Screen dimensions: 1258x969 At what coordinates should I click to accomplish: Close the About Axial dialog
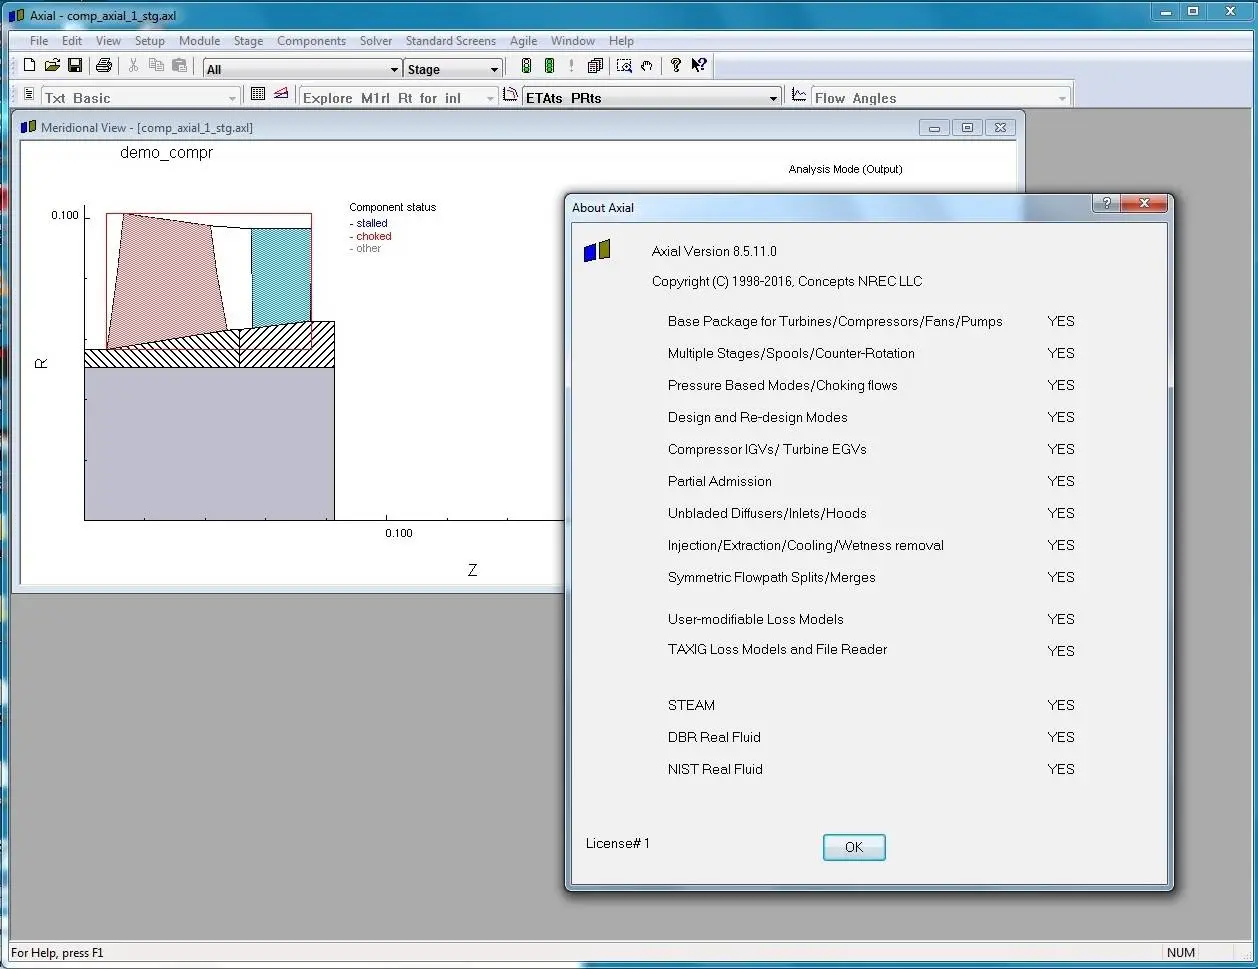[x=1143, y=203]
